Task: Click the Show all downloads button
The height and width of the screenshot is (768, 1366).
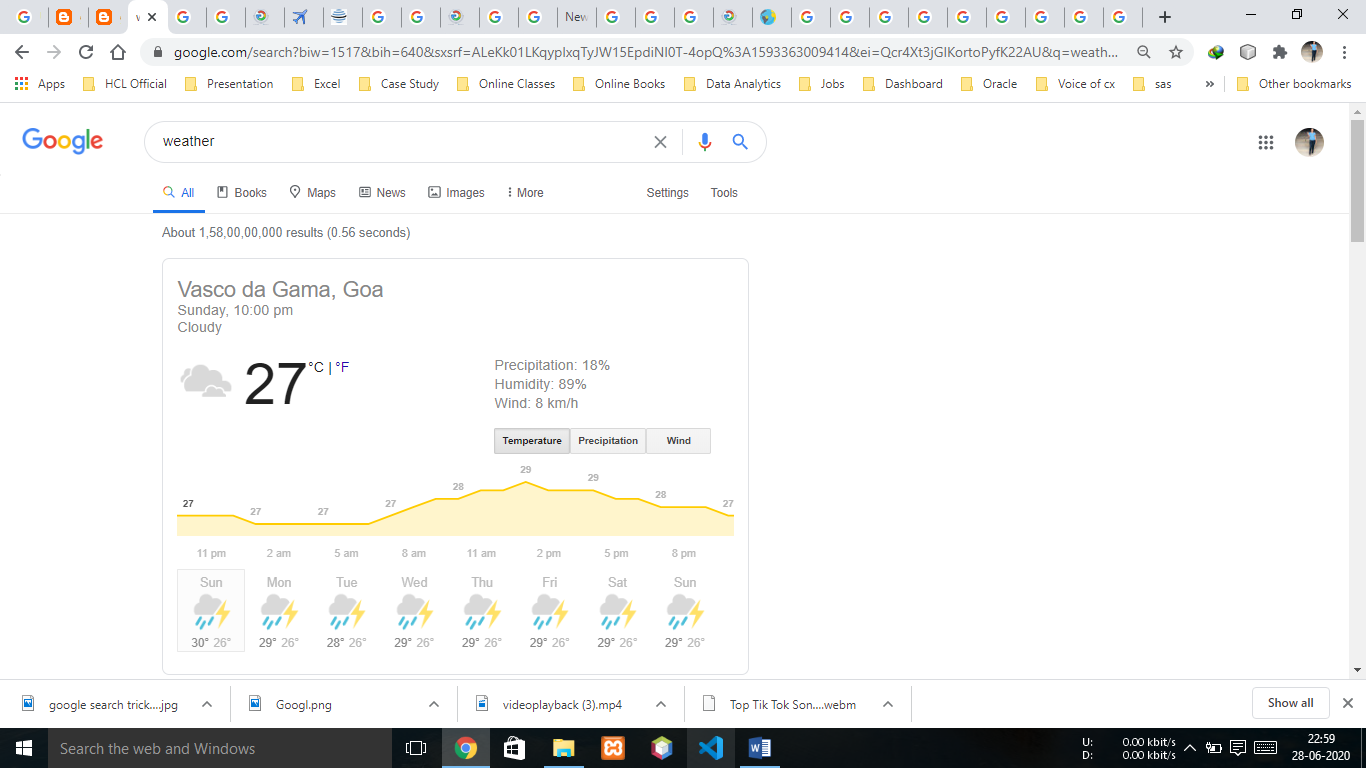Action: (x=1290, y=702)
